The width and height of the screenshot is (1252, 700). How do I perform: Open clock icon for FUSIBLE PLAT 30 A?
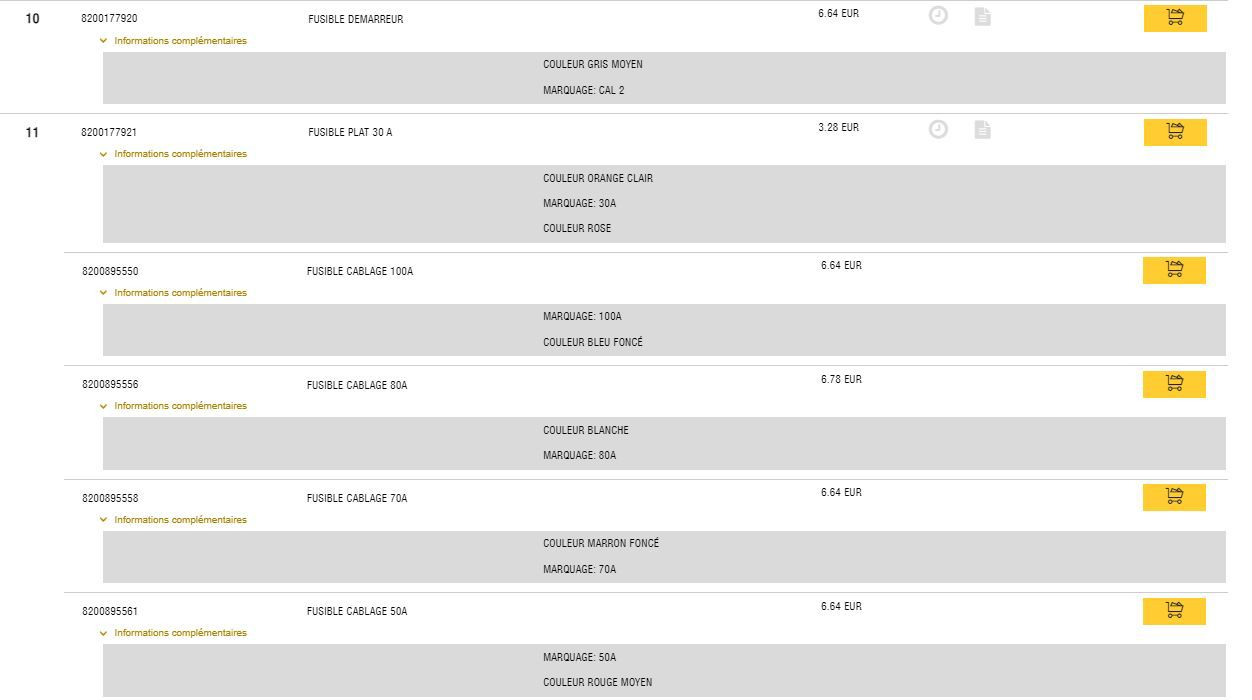pos(938,129)
